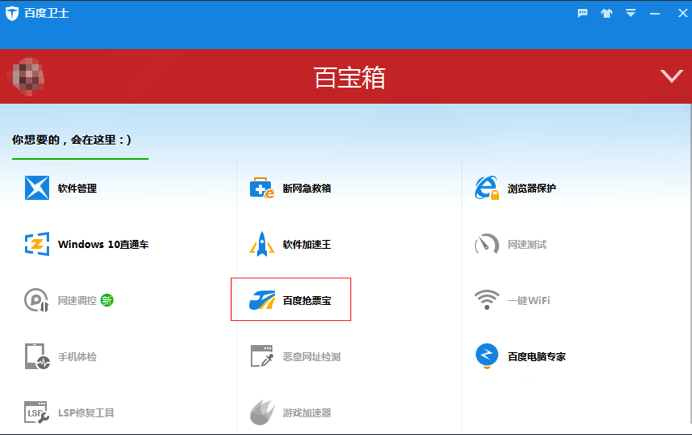692x435 pixels.
Task: Minimize the 百度卫士 window
Action: click(655, 14)
